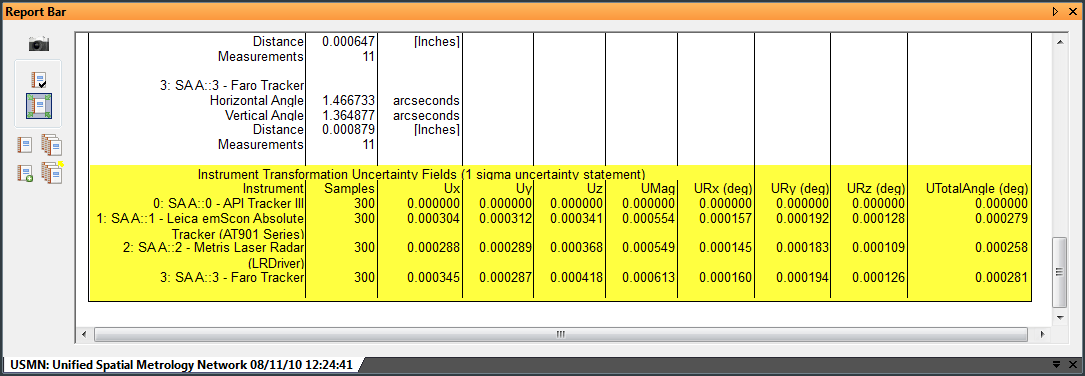The image size is (1085, 376).
Task: Click the horizontal scrollbar thumb
Action: point(561,334)
